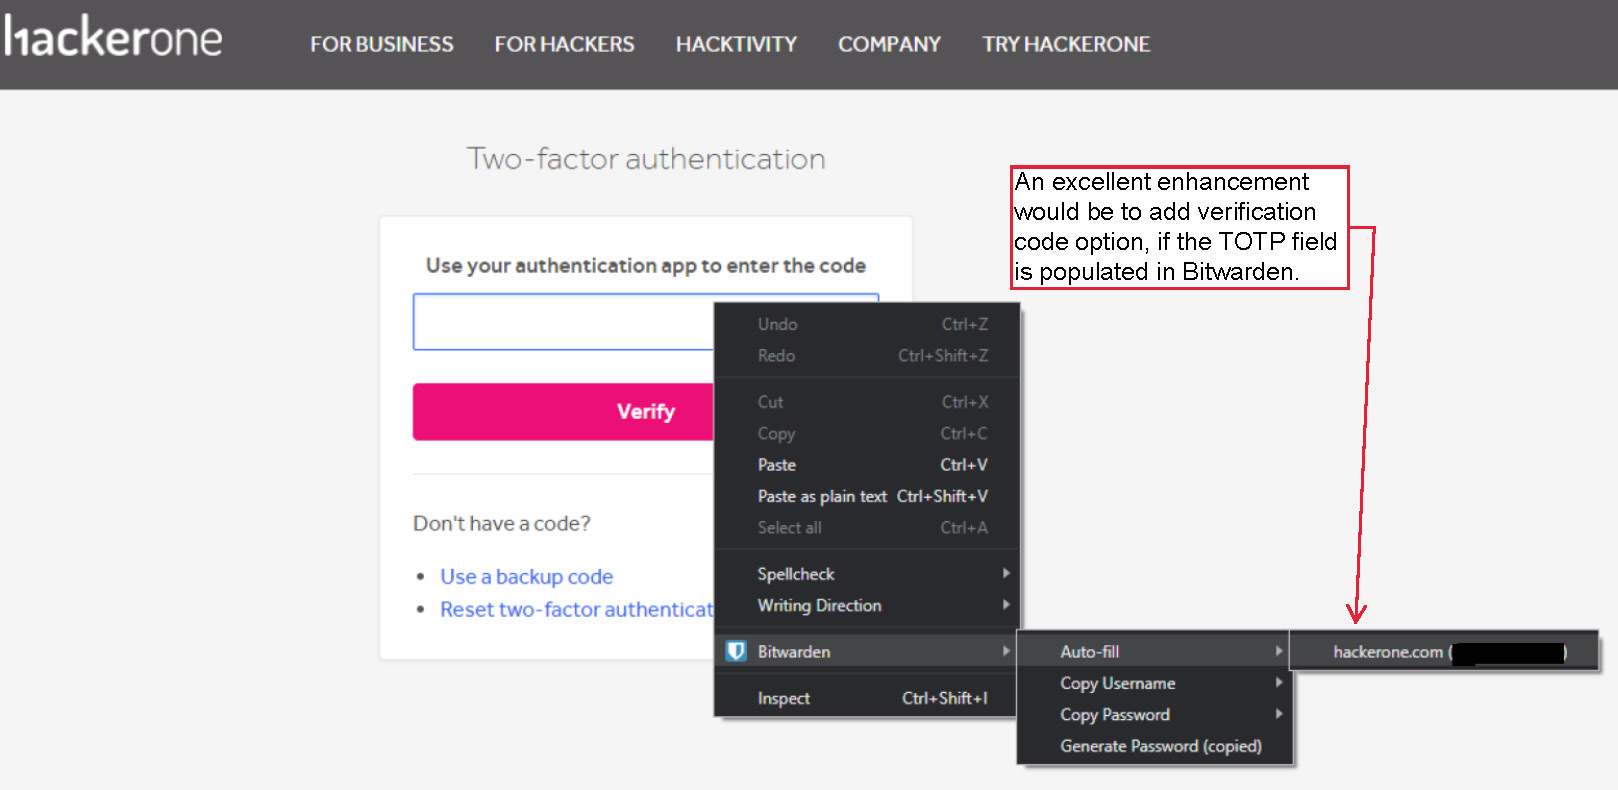Select 'Generate Password (copied)' entry
The height and width of the screenshot is (790, 1618).
tap(1155, 747)
